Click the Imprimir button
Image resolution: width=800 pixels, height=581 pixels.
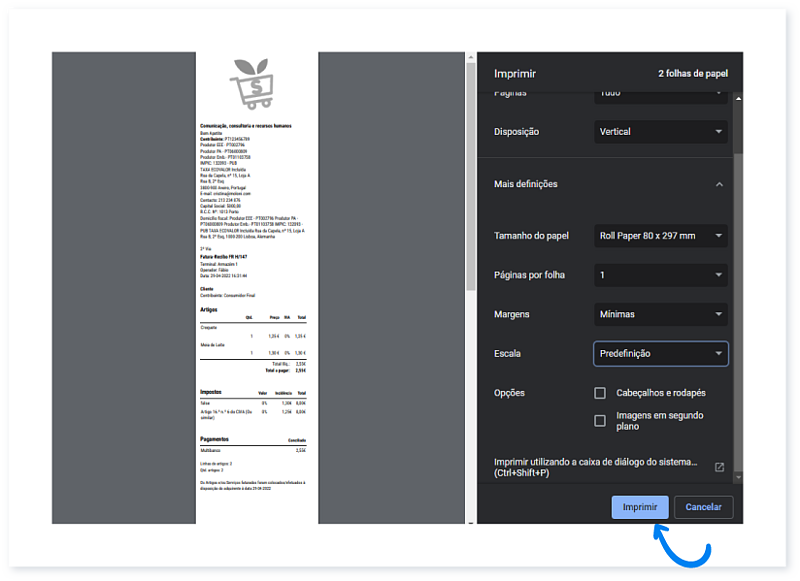point(640,507)
